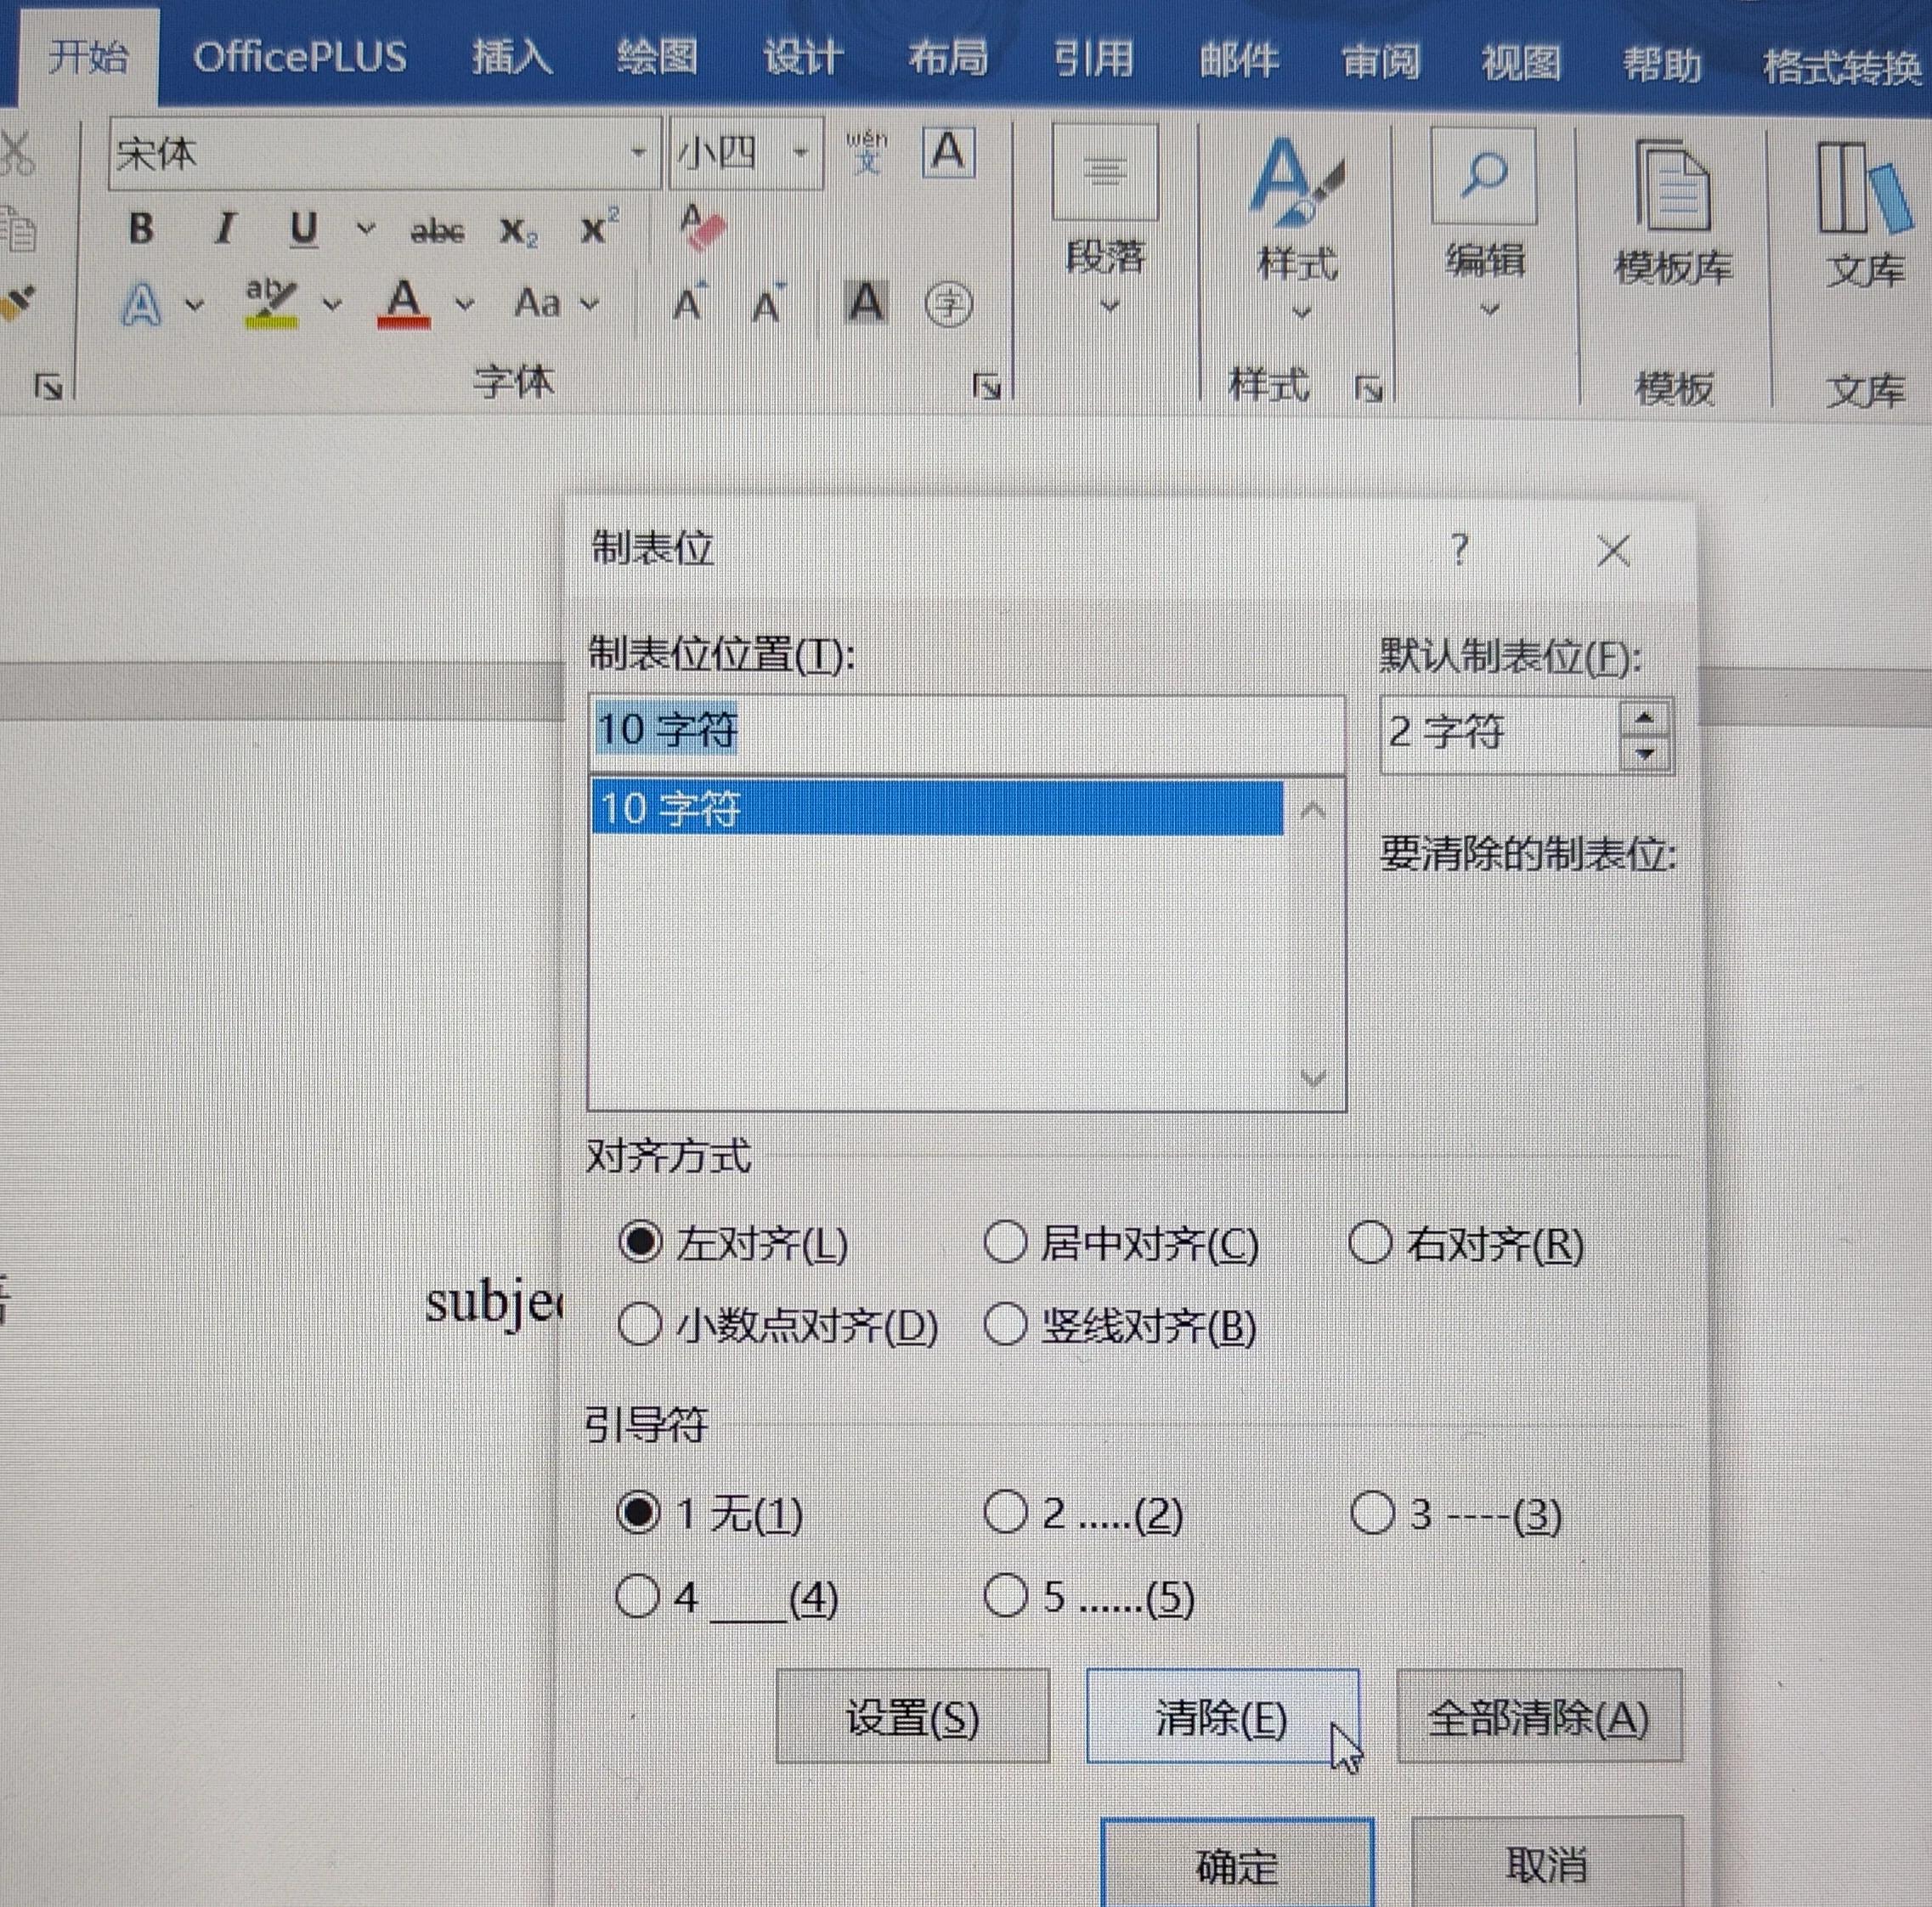Image resolution: width=1932 pixels, height=1907 pixels.
Task: Expand 段落 group chevron
Action: pos(1108,306)
